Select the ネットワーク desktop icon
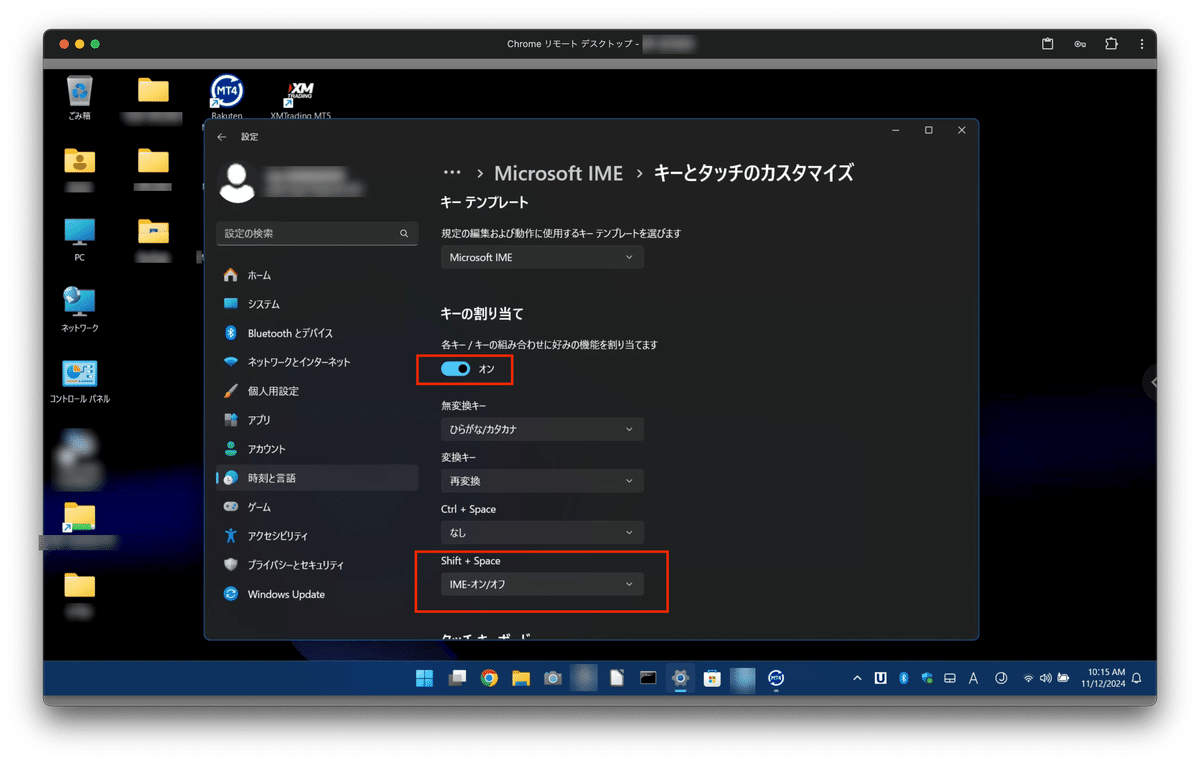 click(80, 310)
